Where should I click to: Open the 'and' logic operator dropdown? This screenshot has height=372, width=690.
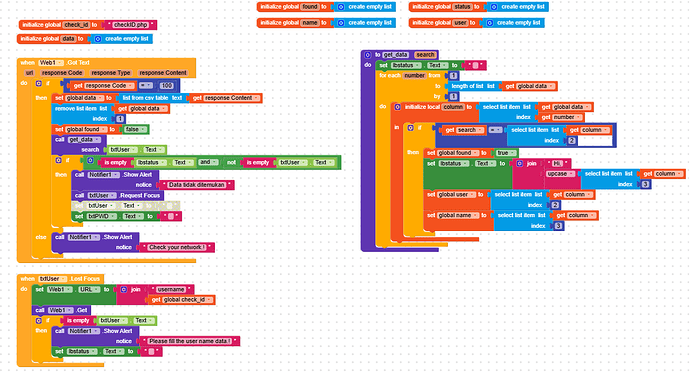coord(209,162)
